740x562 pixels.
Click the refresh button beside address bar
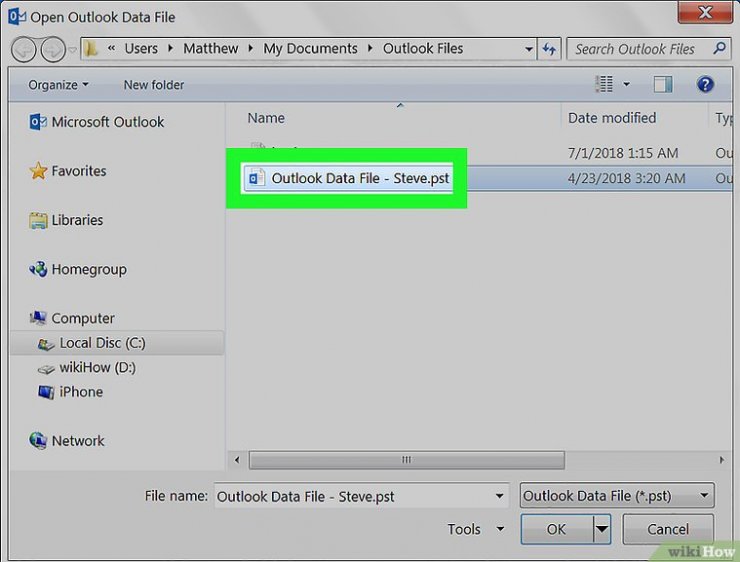pos(549,49)
